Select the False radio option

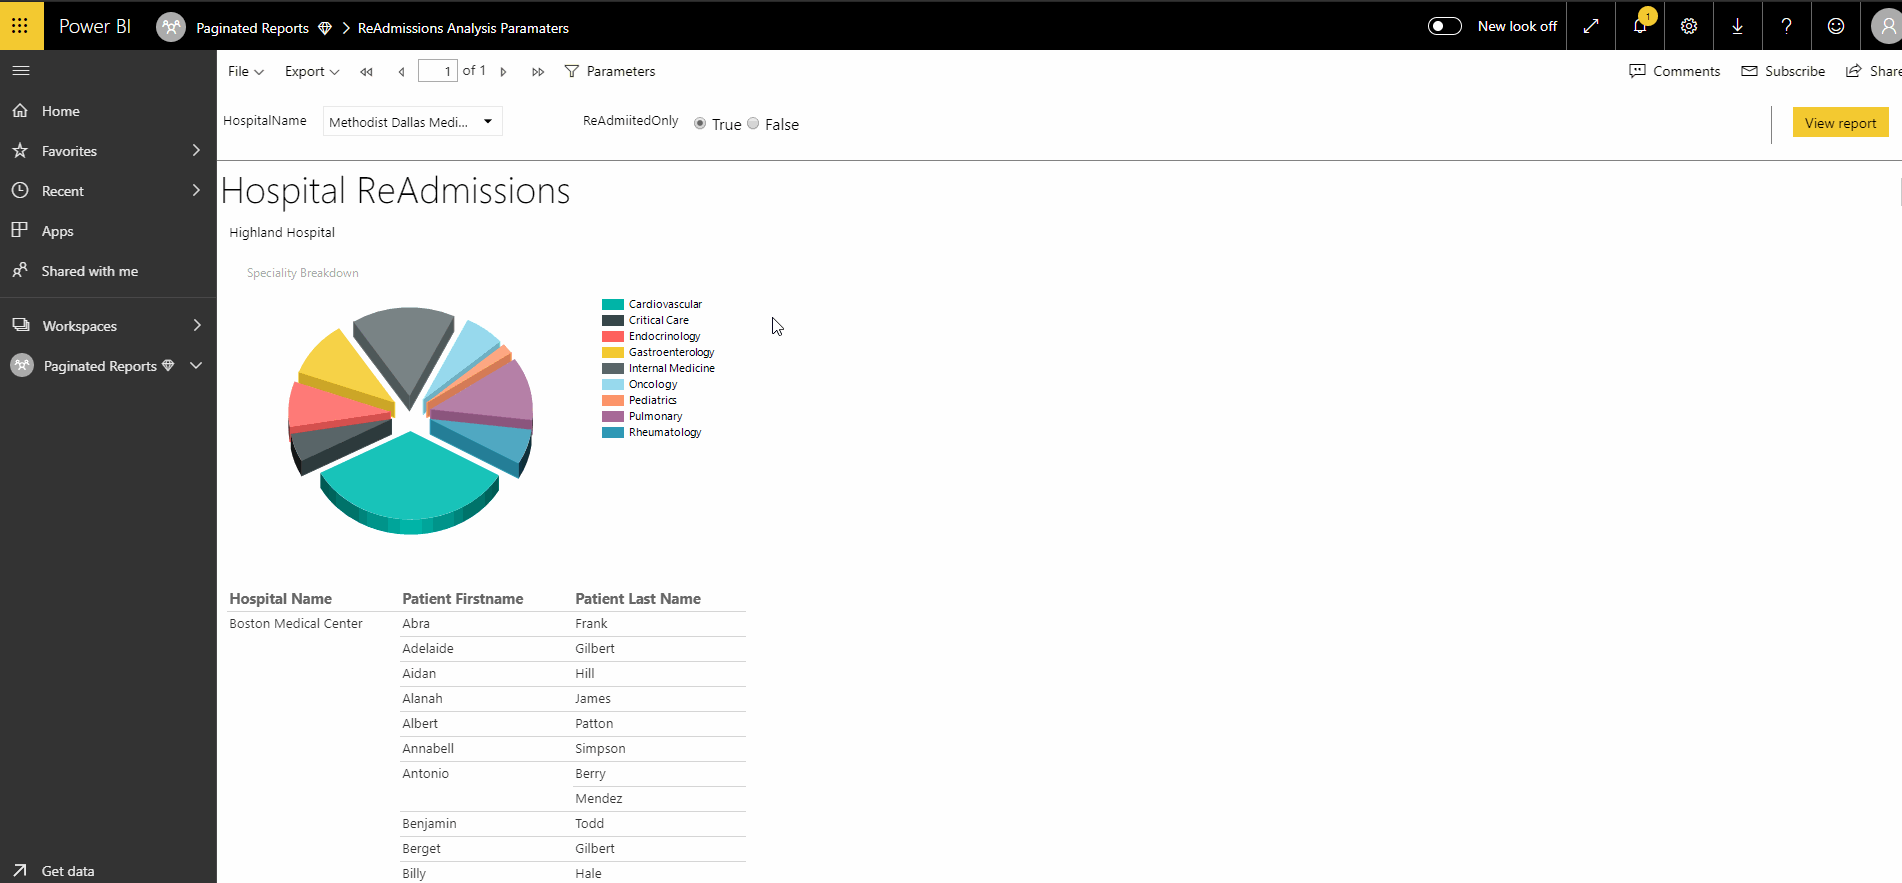(753, 124)
